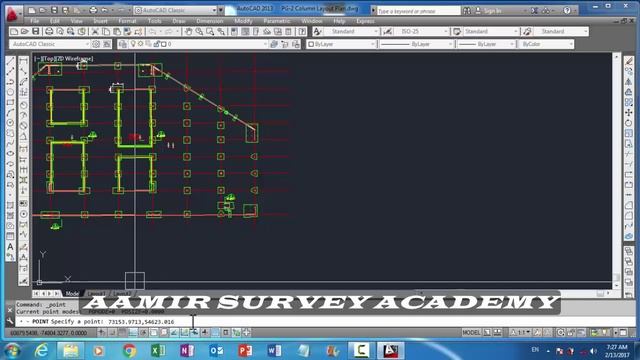640x360 pixels.
Task: Click the Zoom Realtime magnifier icon
Action: (x=199, y=31)
